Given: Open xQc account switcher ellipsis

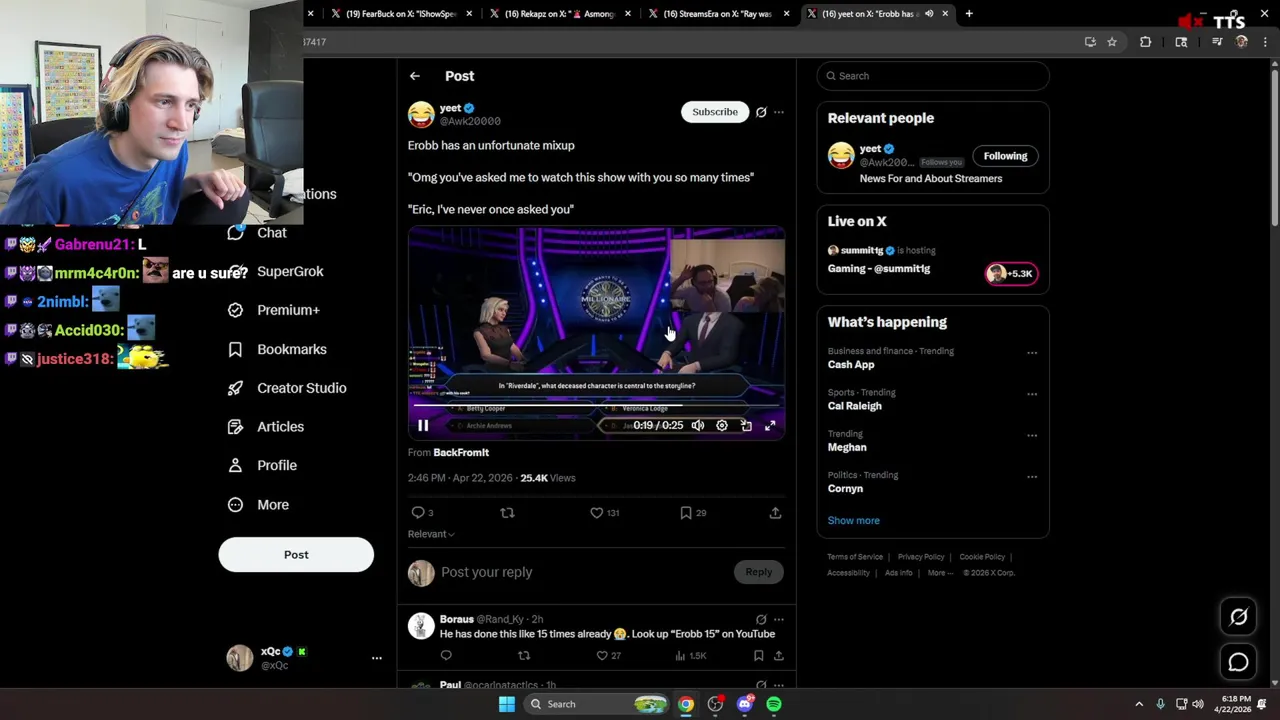Looking at the screenshot, I should [x=377, y=658].
